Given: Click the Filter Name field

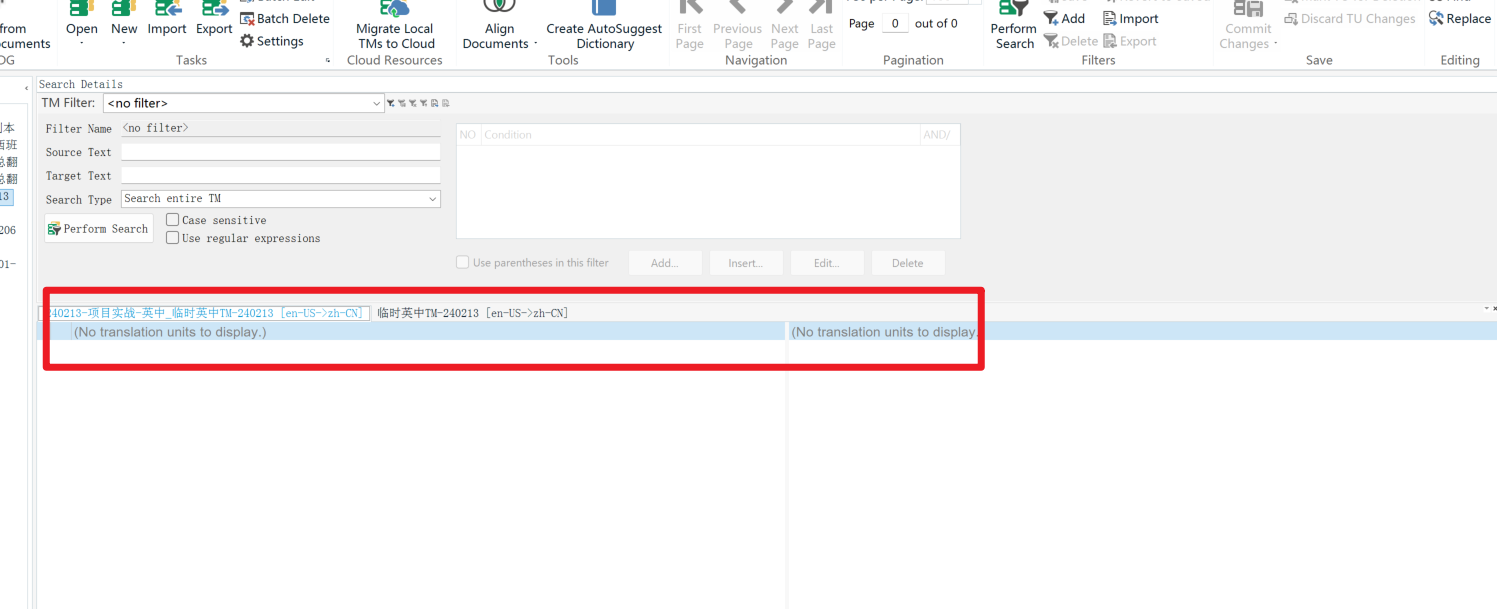Looking at the screenshot, I should (x=281, y=129).
